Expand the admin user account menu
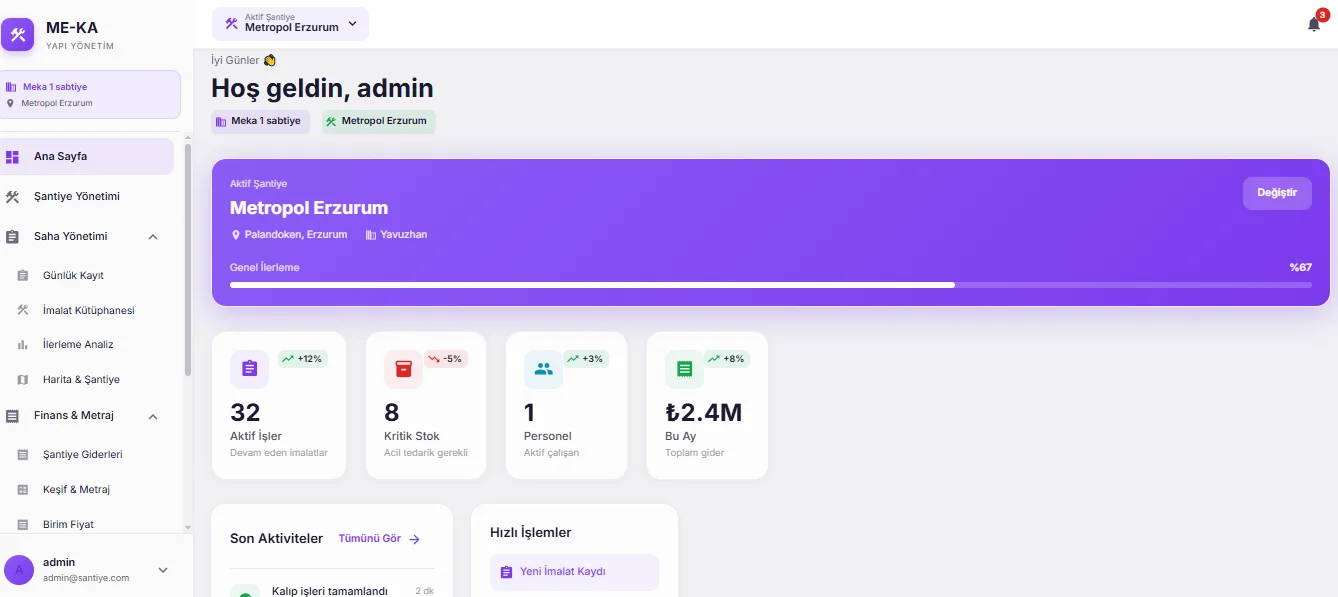1338x597 pixels. click(x=162, y=570)
